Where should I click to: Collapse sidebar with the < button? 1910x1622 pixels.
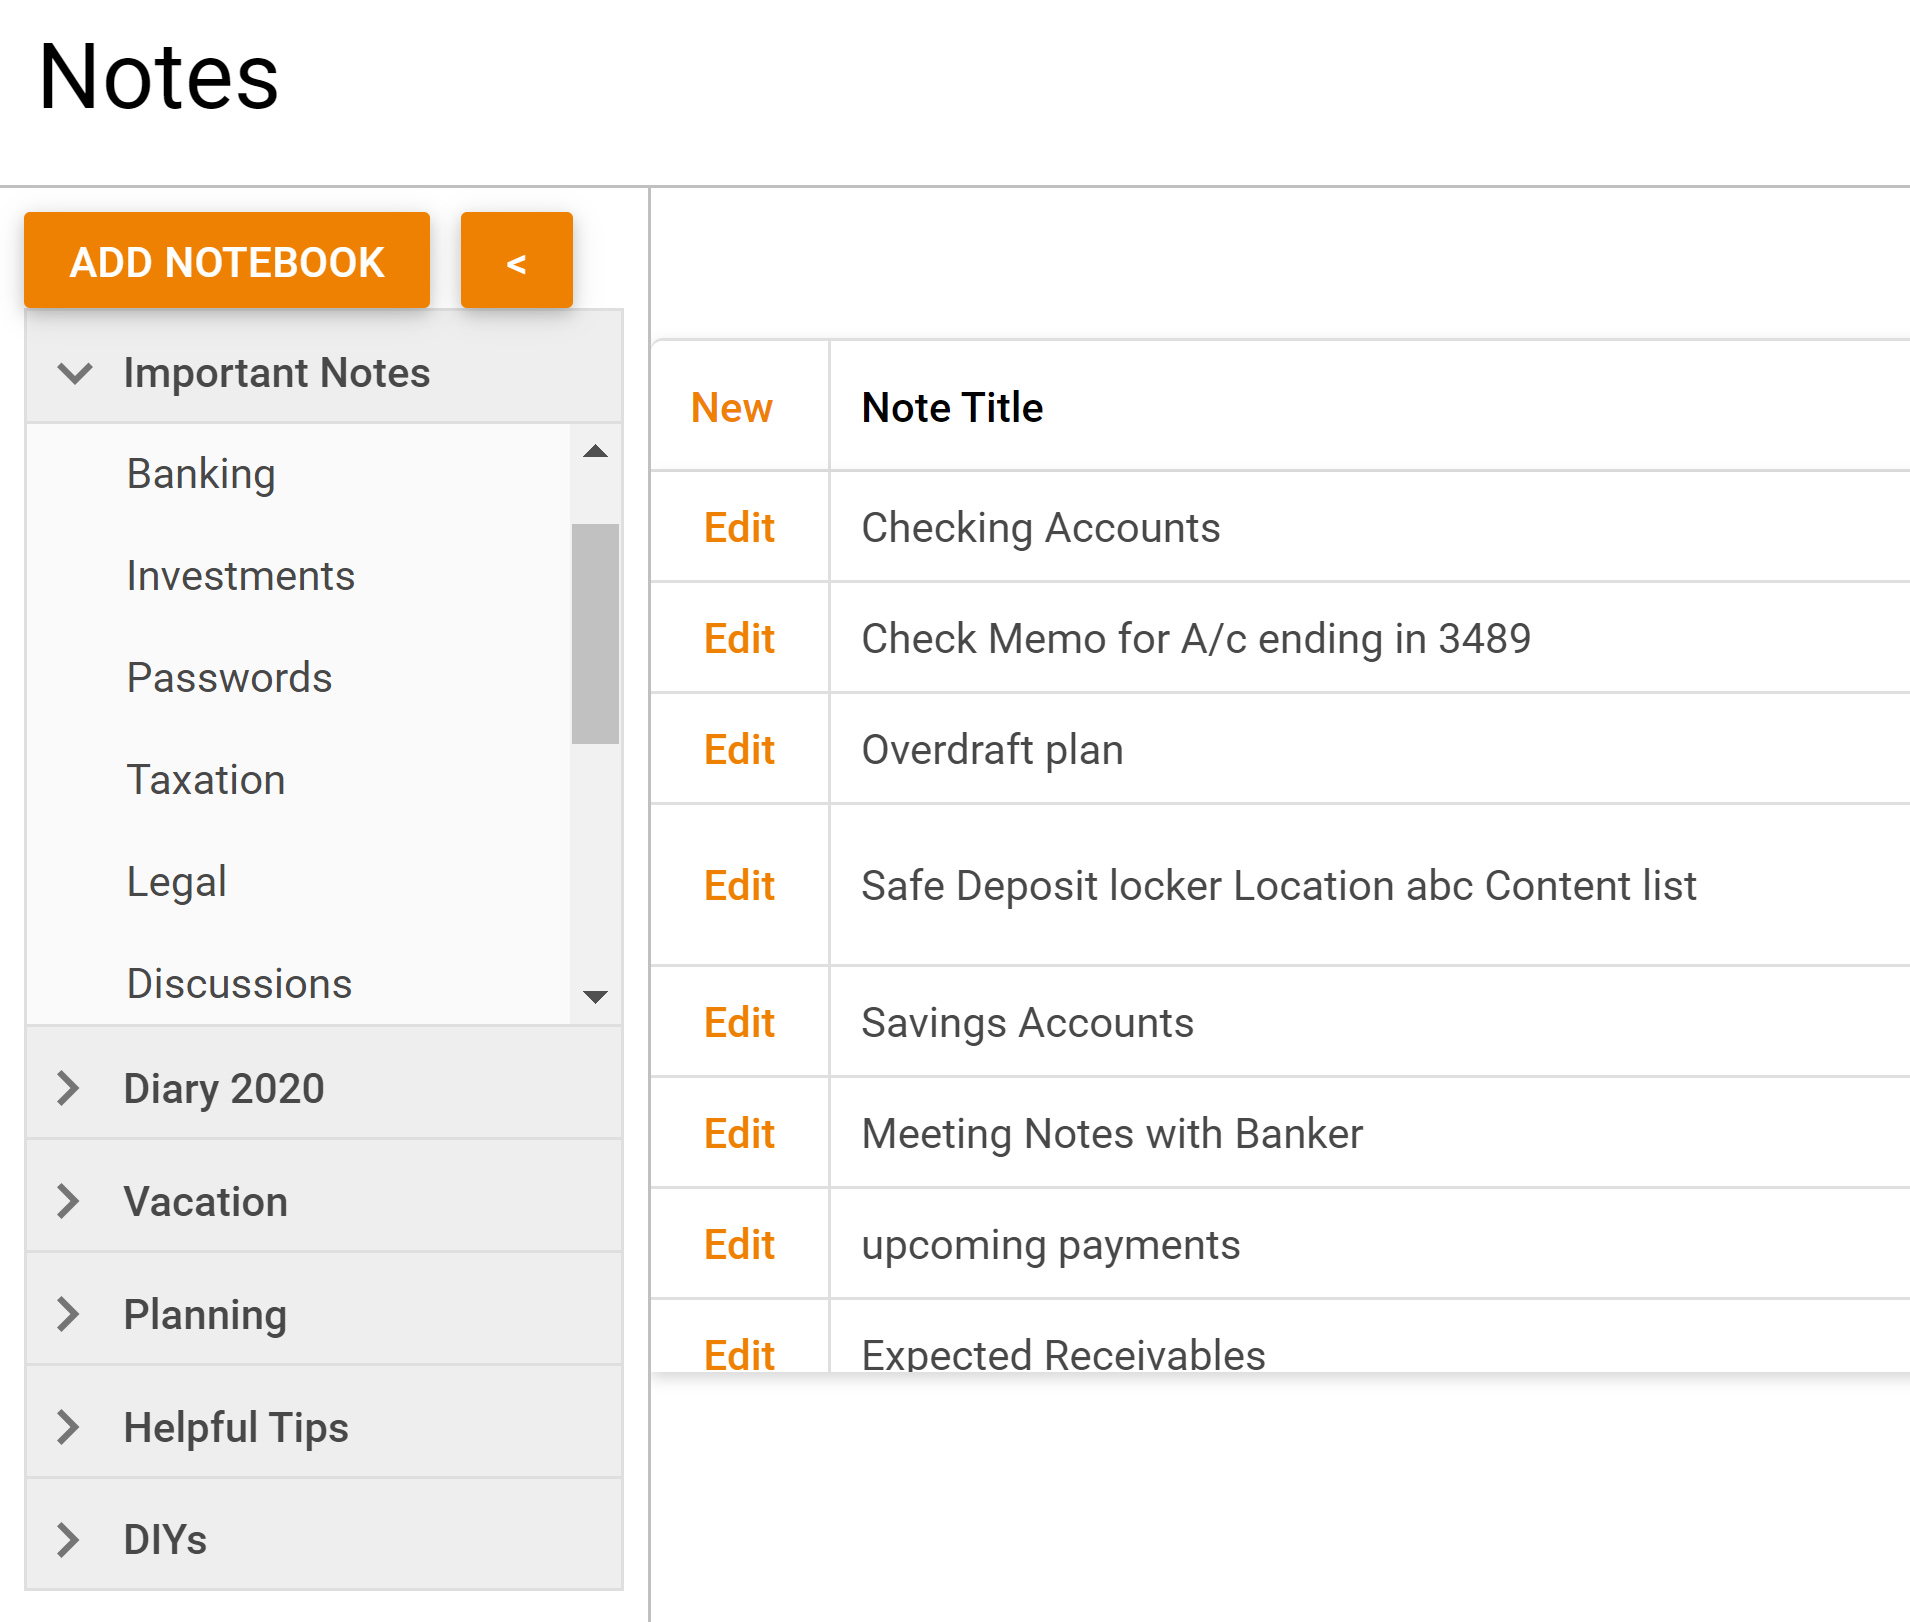coord(516,262)
